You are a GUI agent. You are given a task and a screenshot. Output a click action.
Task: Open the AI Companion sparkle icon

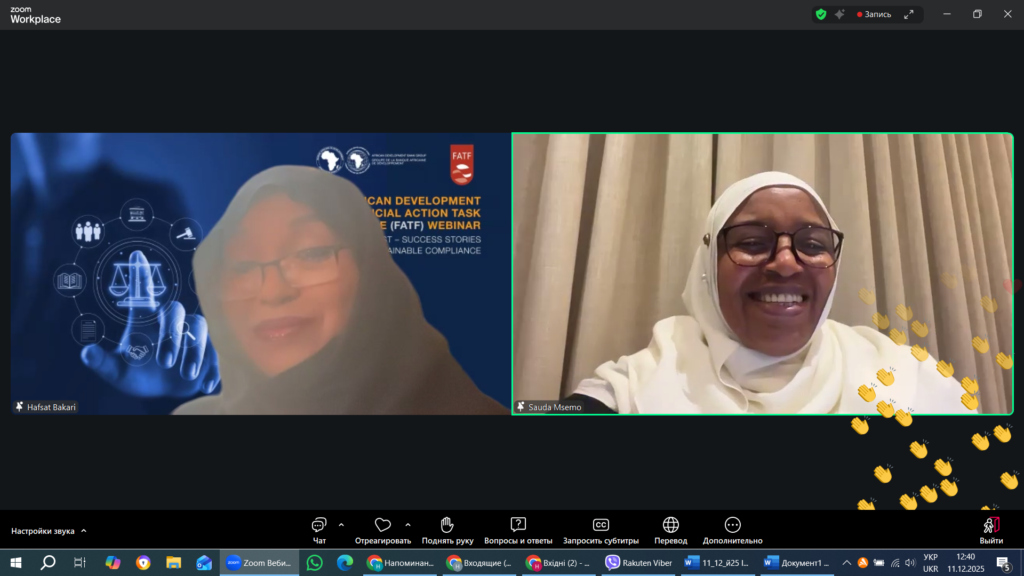(x=840, y=14)
